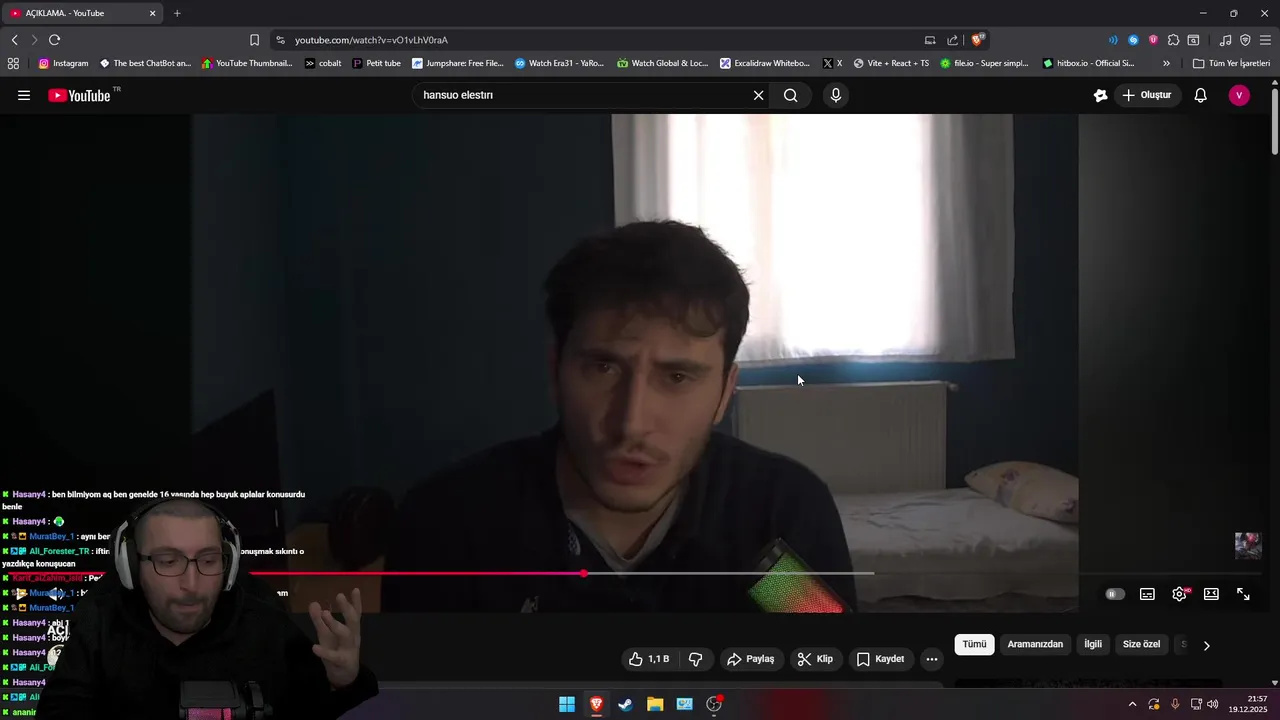Open Petit tube bookmark
The height and width of the screenshot is (720, 1280).
point(377,63)
